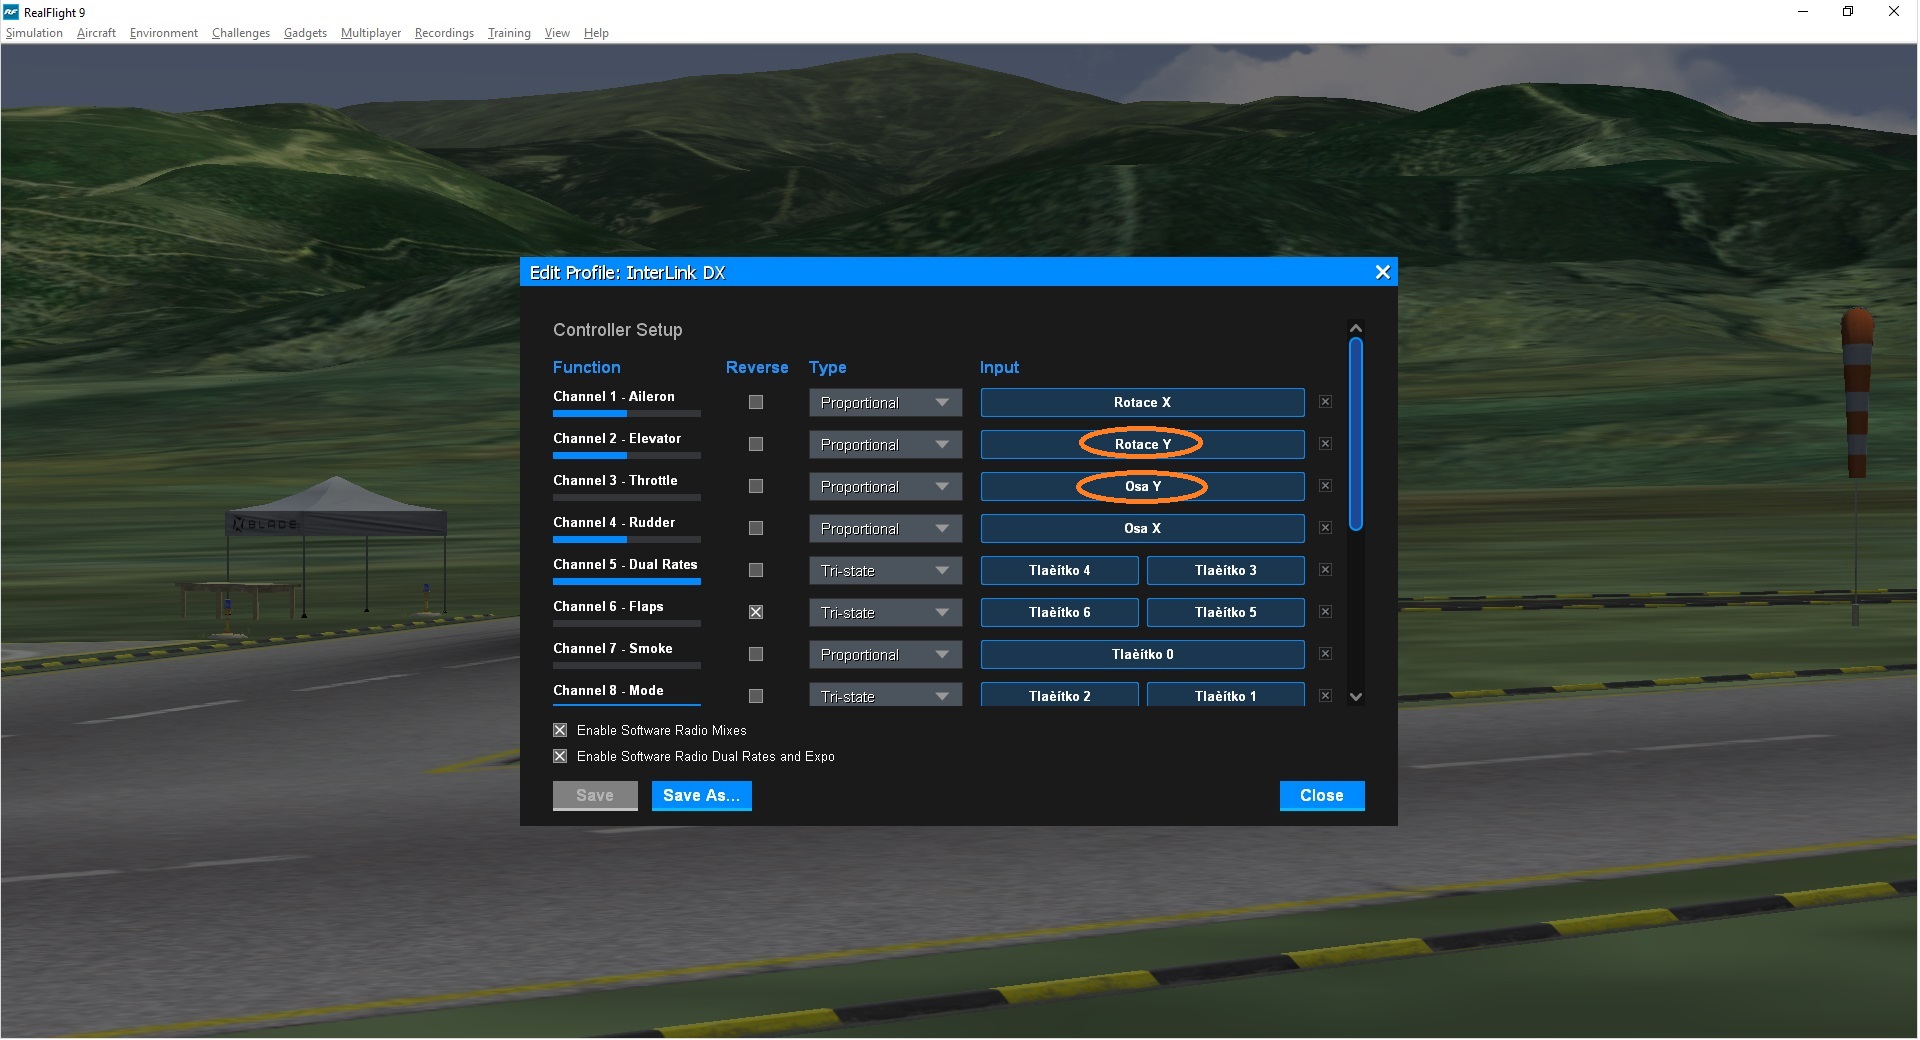Screen dimensions: 1920x1040
Task: Remove the Channel 2 Elevator input assignment
Action: tap(1325, 444)
